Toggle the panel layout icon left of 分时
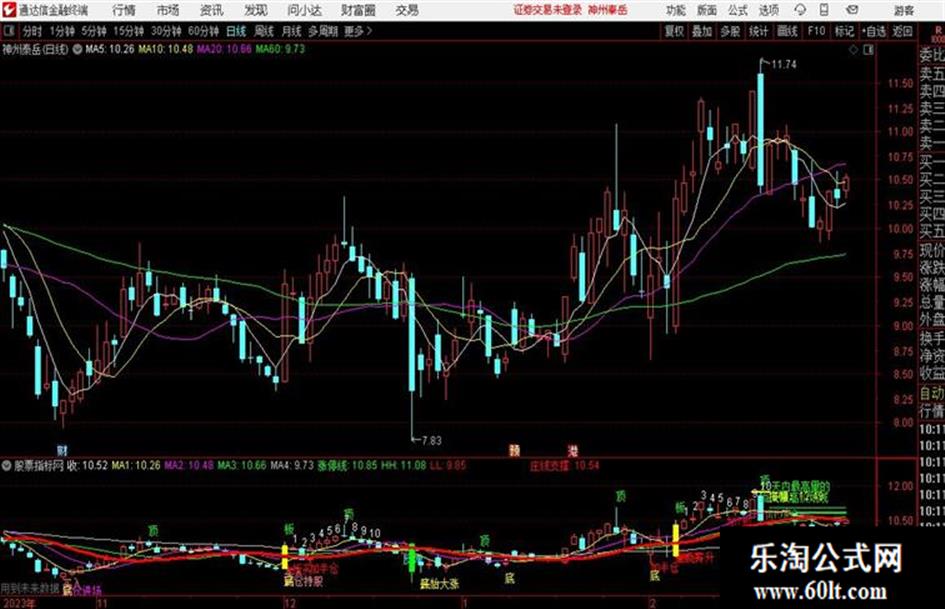This screenshot has height=609, width=945. coord(9,31)
